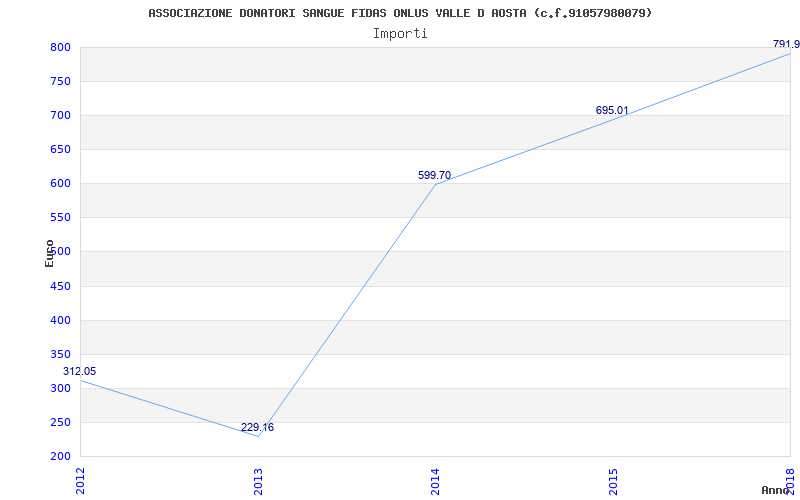Viewport: 800px width, 500px height.
Task: Click the chart title ASSOCIAZIONE DONATORI SANGUE FIDAS
Action: 400,13
